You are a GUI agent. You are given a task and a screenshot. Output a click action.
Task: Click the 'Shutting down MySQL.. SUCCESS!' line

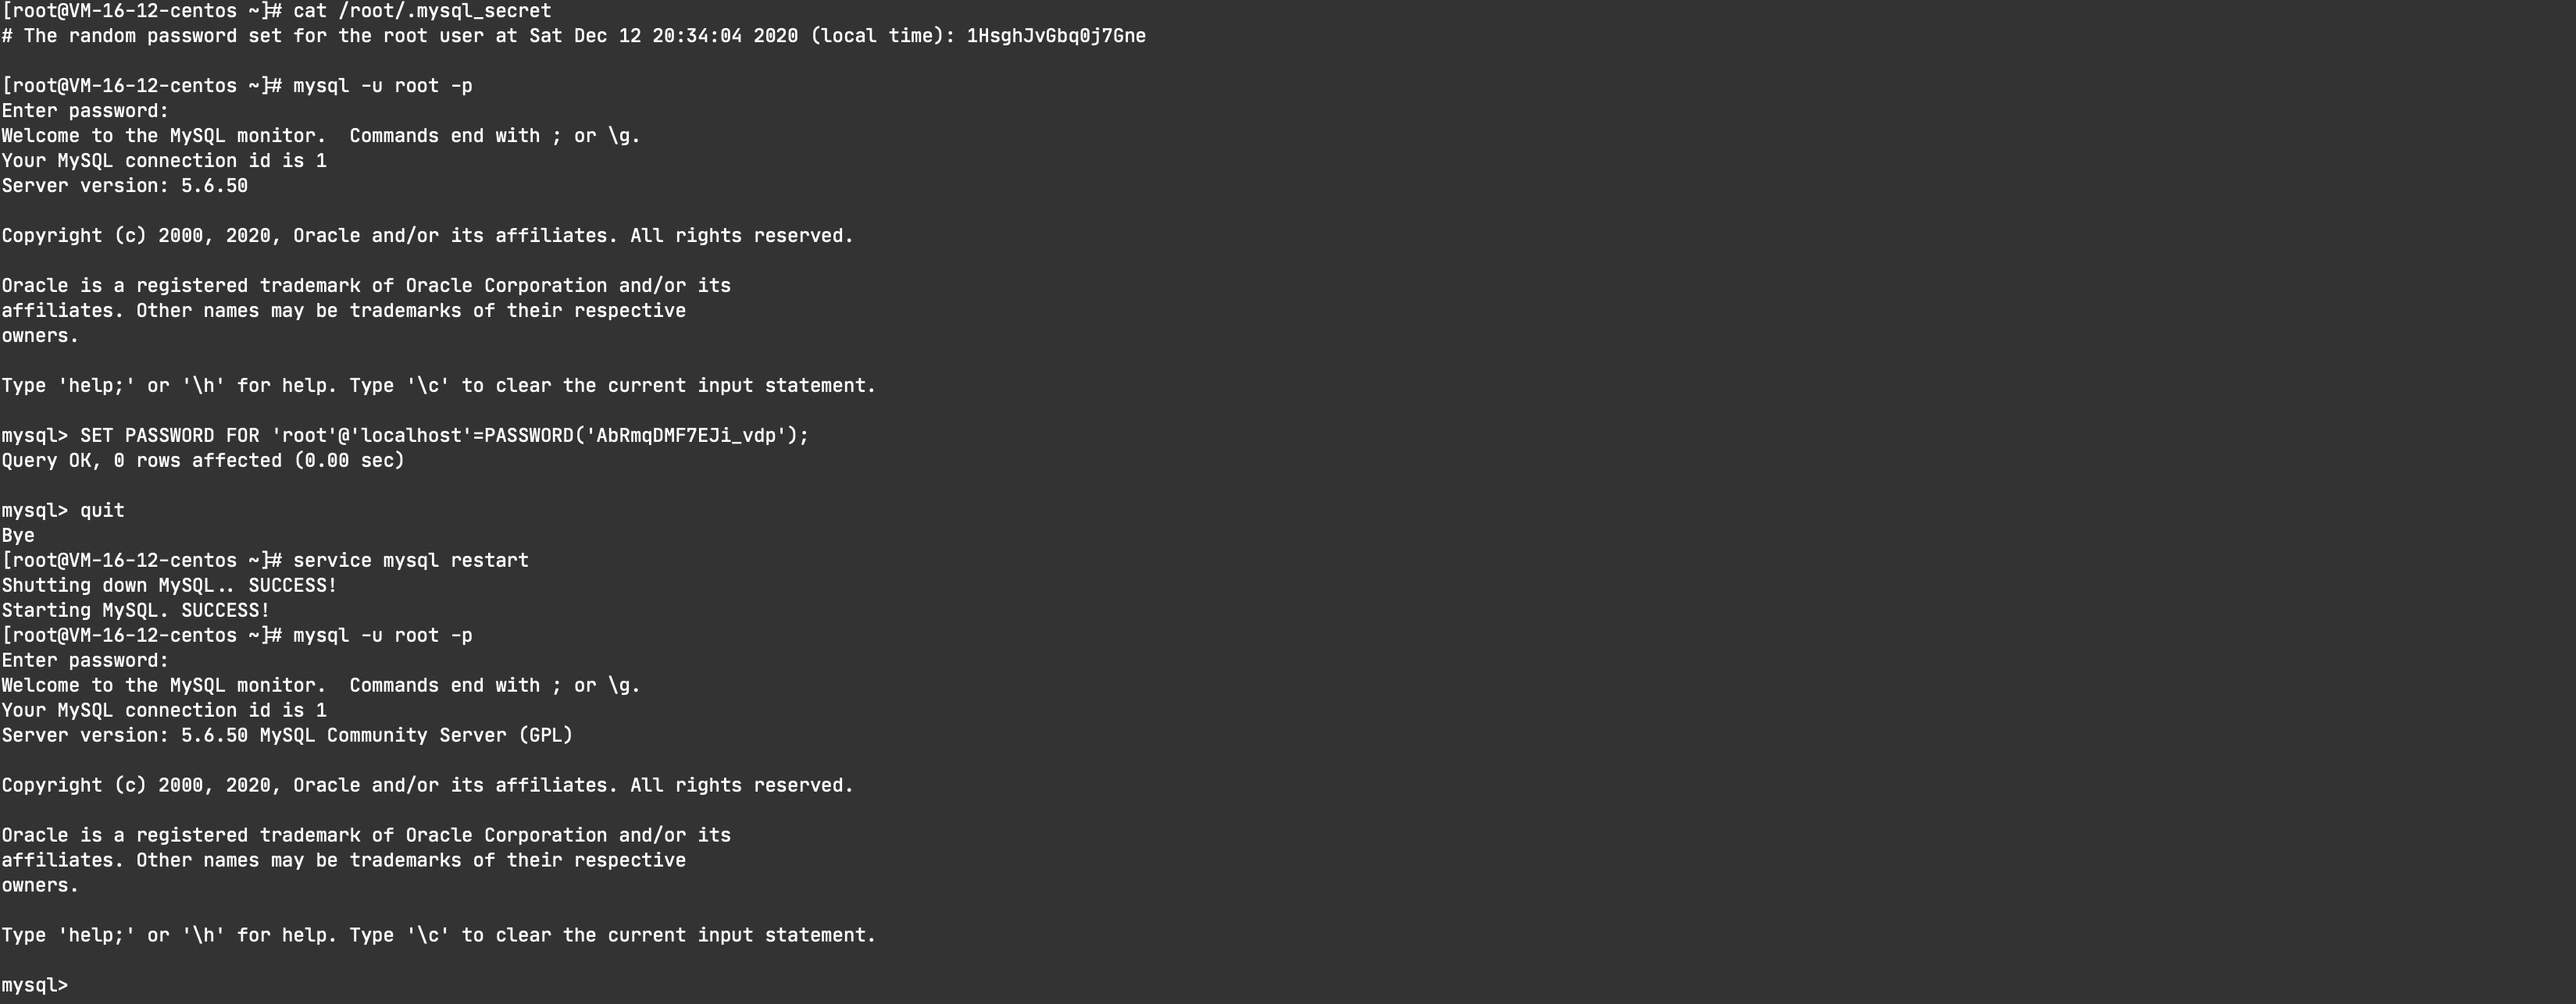point(169,586)
